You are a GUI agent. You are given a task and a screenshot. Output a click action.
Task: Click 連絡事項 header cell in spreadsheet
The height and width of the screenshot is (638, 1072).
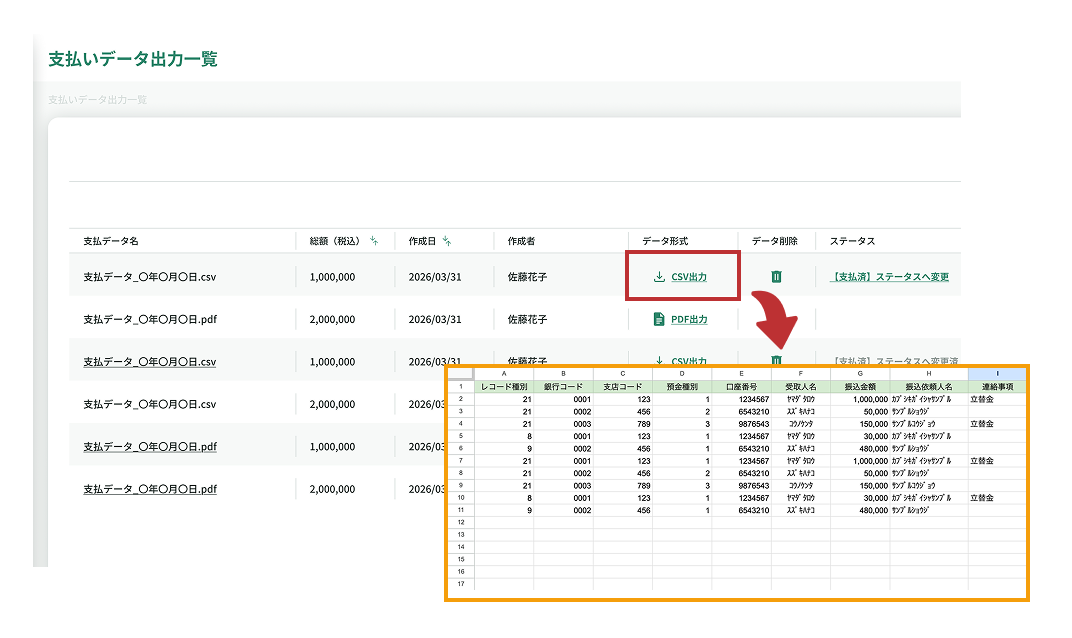[x=997, y=386]
